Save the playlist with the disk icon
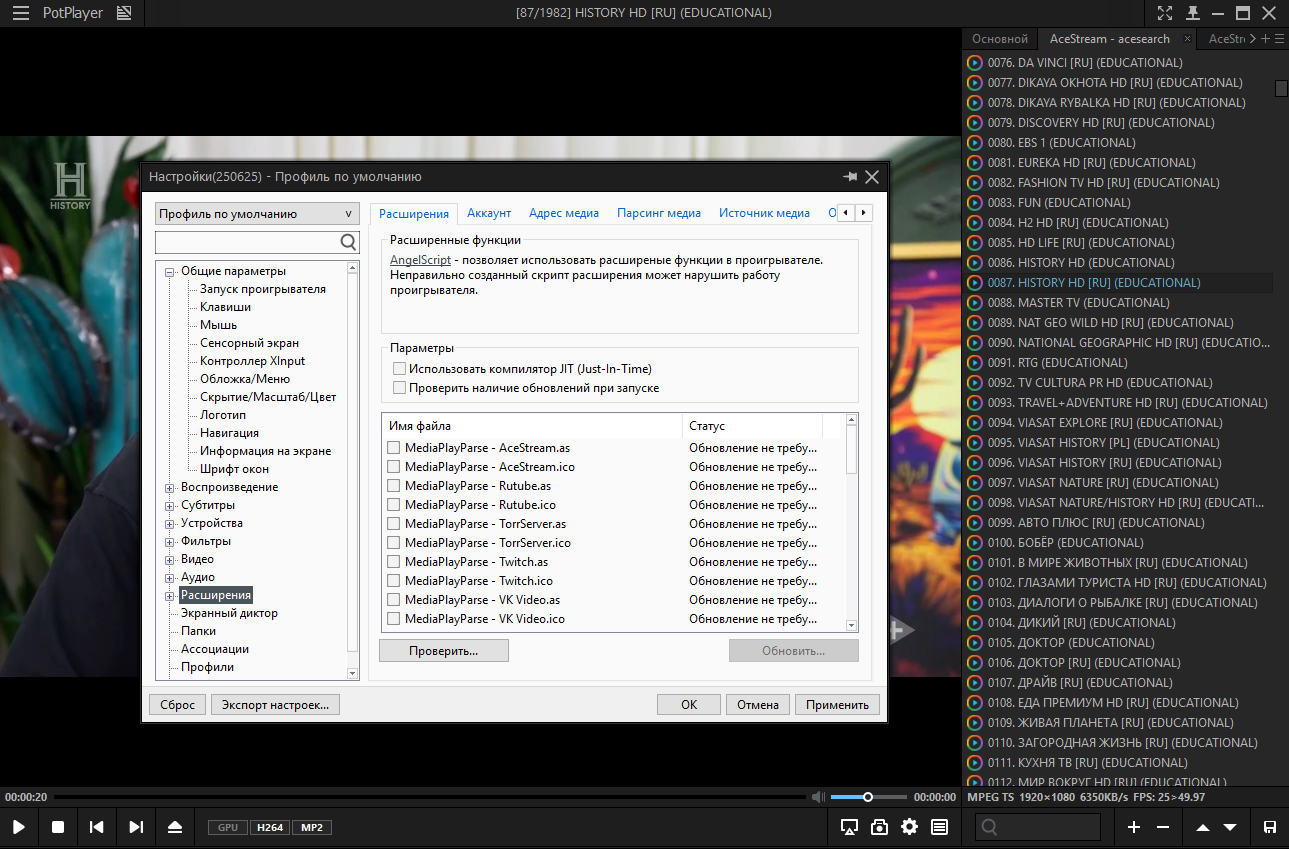Viewport: 1289px width, 849px height. 1270,827
